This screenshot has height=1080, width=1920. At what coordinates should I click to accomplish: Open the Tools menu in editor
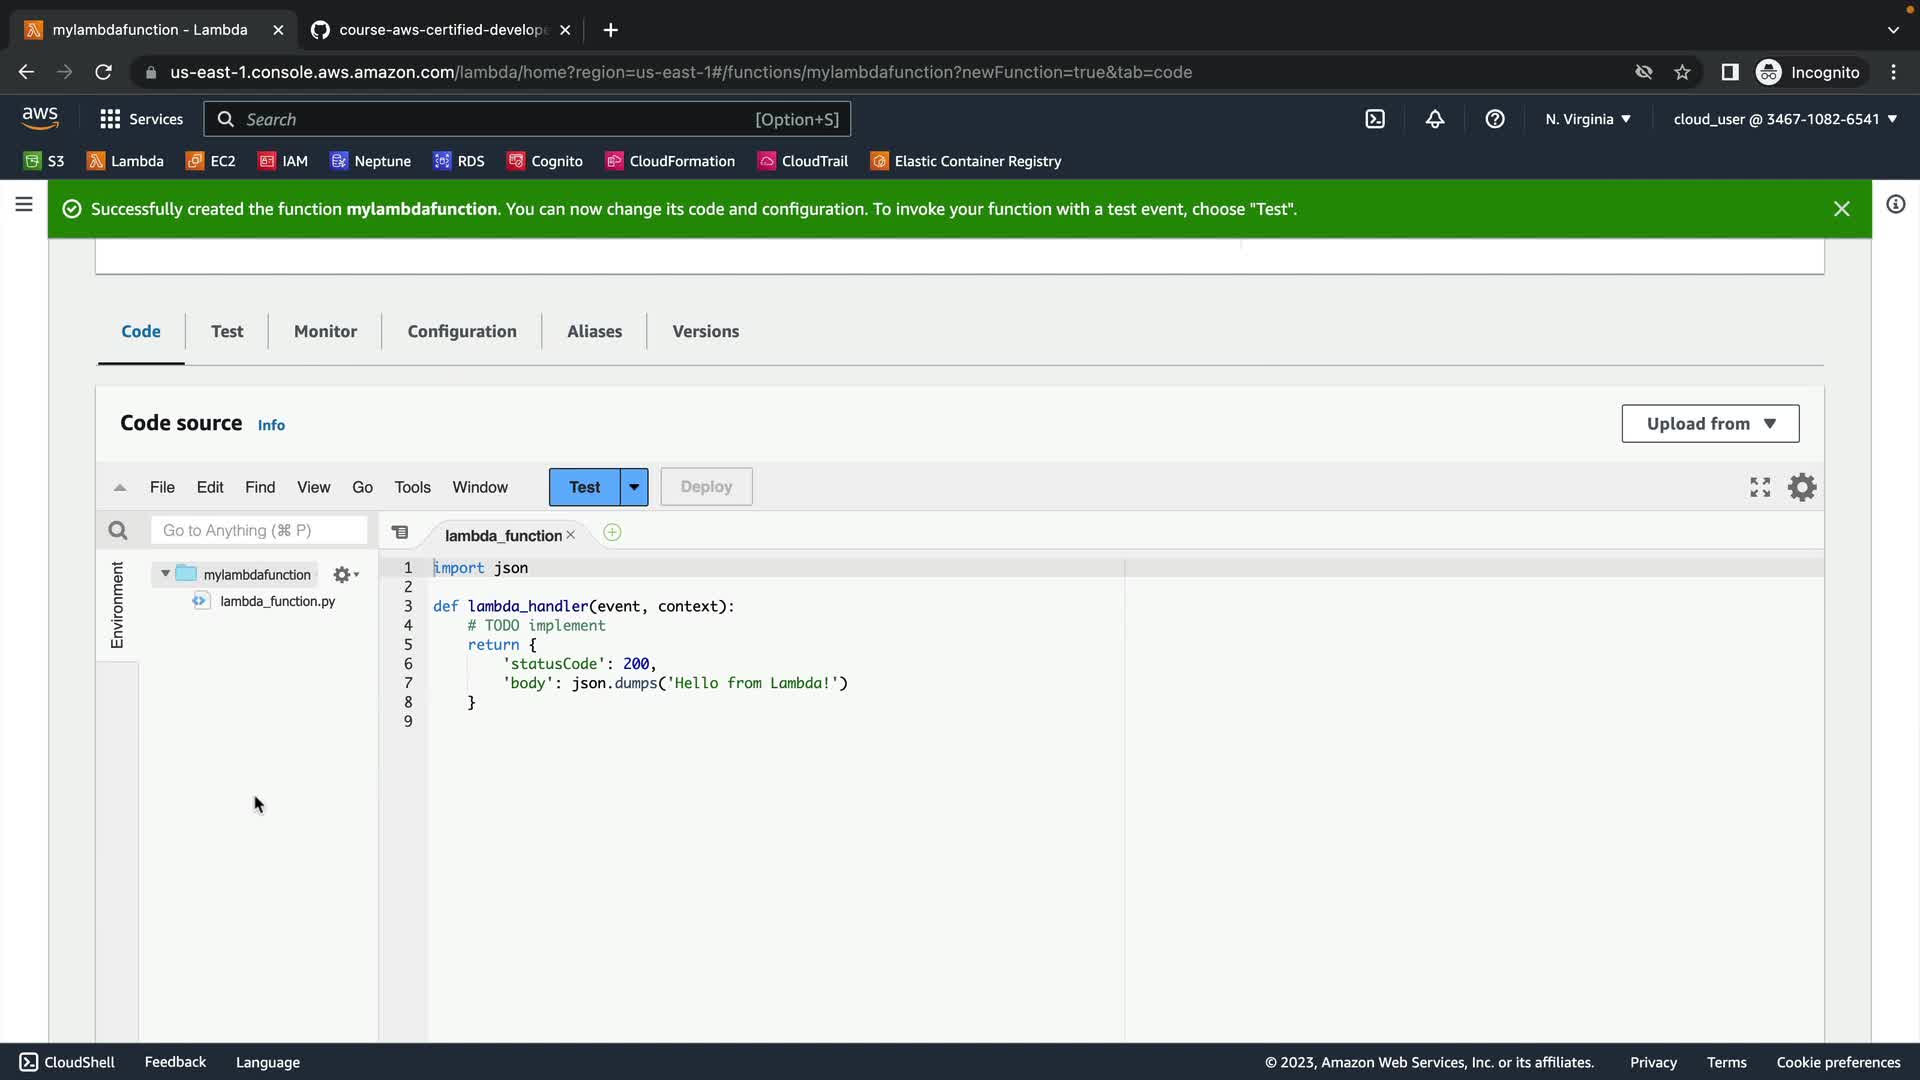(412, 487)
